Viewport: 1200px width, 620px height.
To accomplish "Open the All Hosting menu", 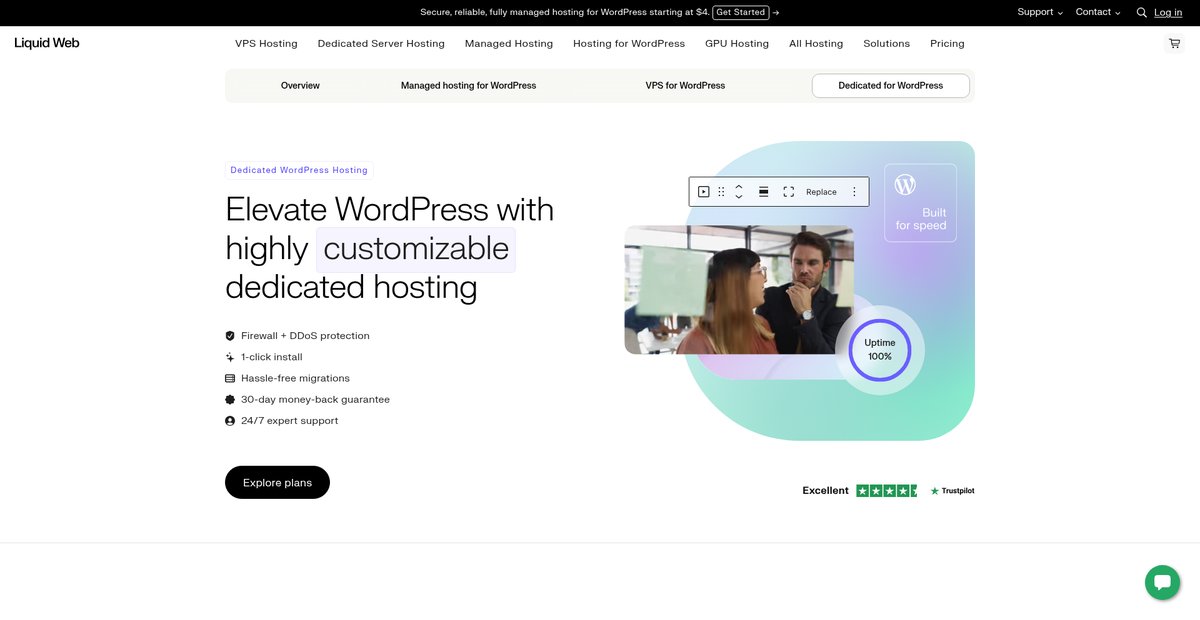I will (816, 44).
